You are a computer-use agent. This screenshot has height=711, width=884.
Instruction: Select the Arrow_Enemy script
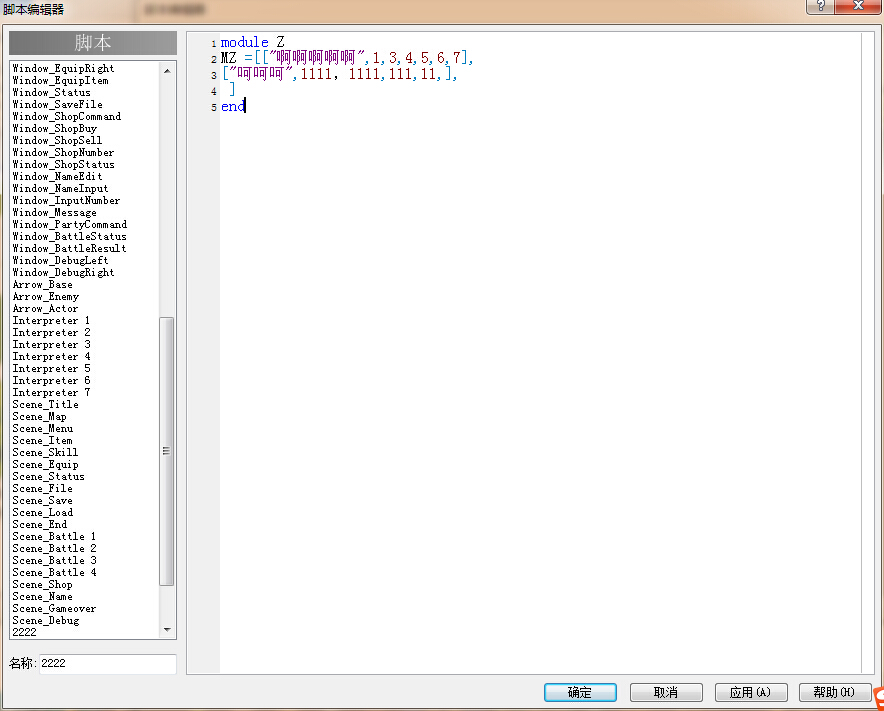click(x=46, y=297)
